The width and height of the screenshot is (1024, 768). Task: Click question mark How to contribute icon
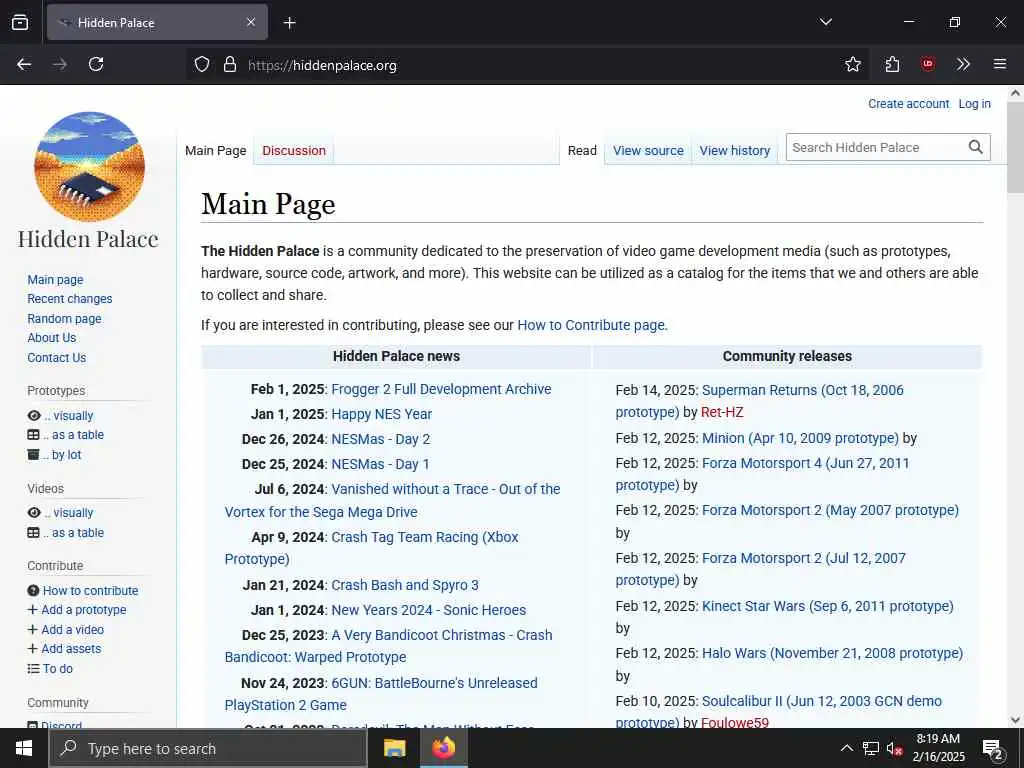[33, 590]
